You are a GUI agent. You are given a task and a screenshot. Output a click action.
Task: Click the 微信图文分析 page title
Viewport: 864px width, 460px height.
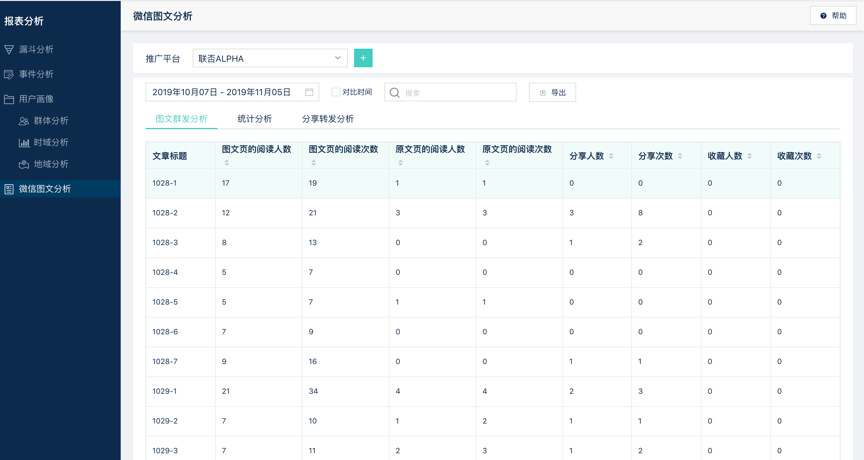tap(163, 16)
